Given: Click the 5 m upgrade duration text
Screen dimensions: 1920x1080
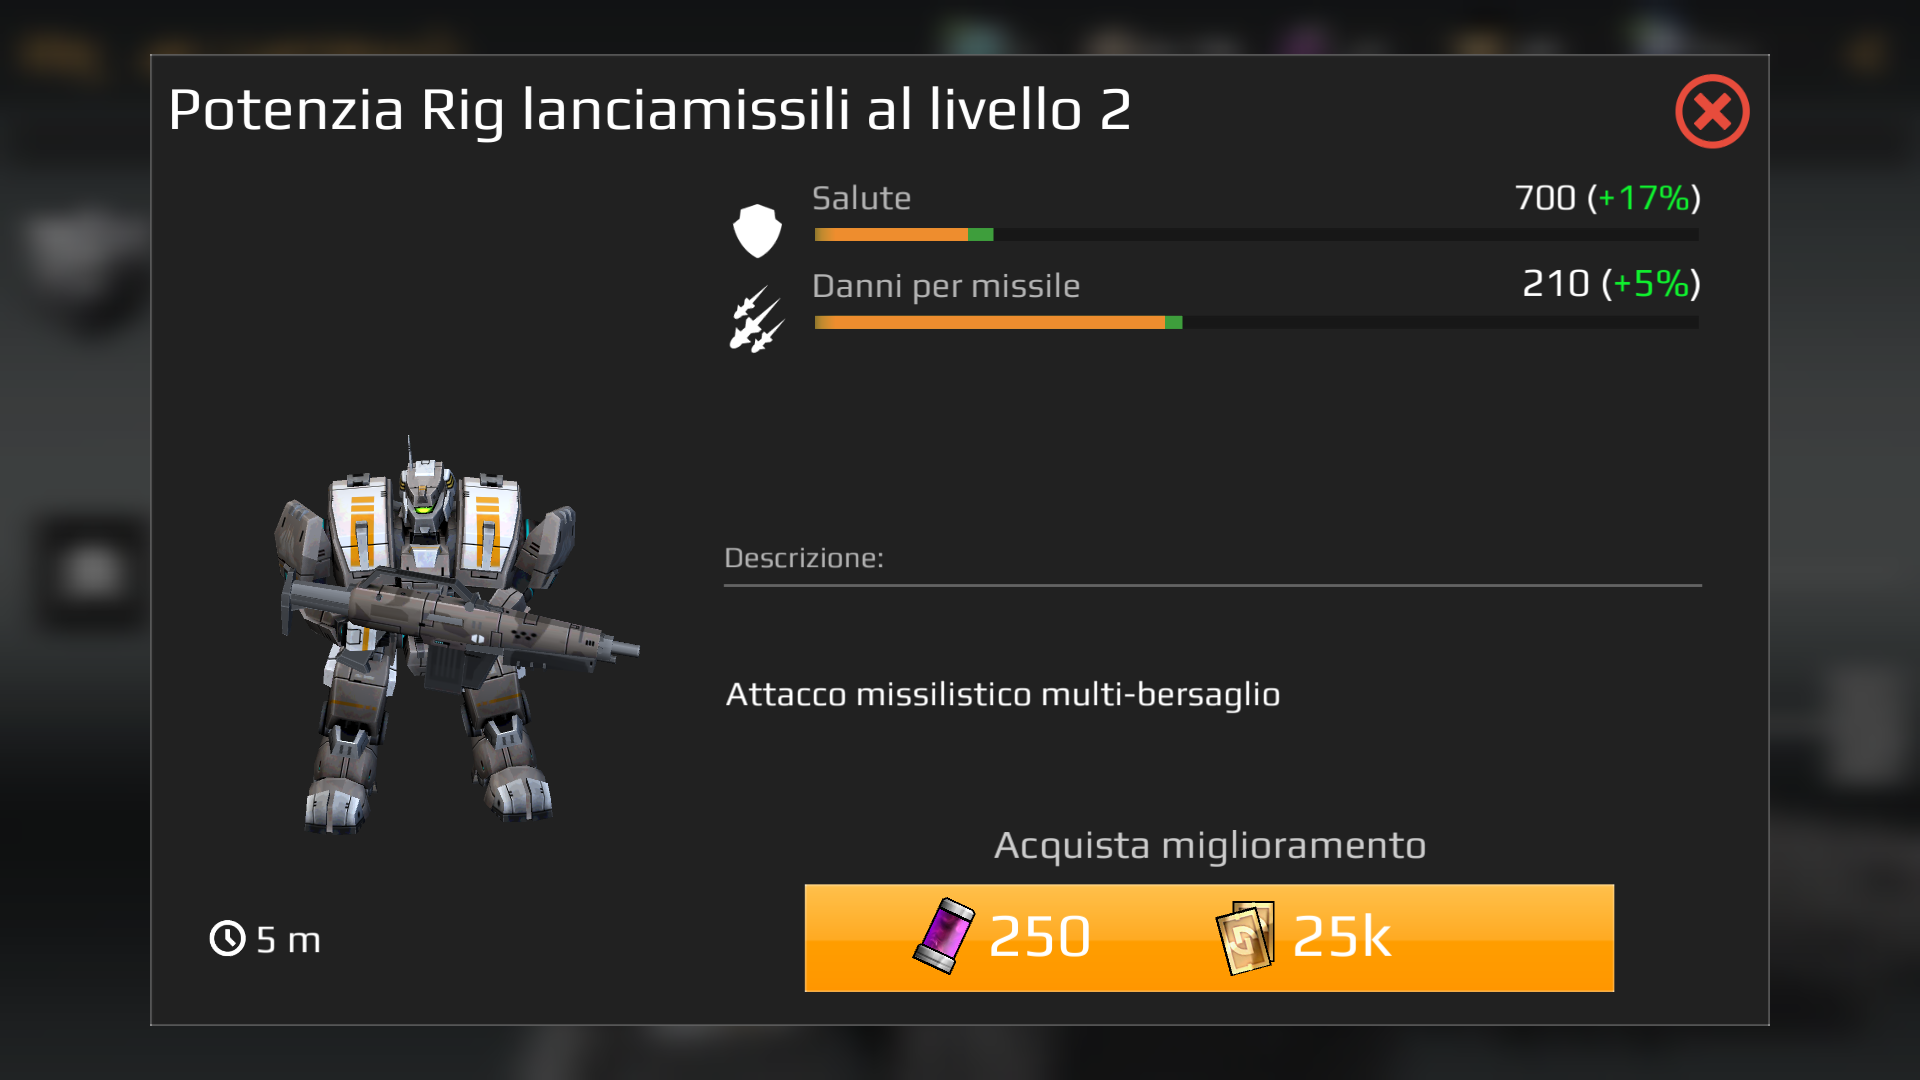Looking at the screenshot, I should [x=288, y=940].
